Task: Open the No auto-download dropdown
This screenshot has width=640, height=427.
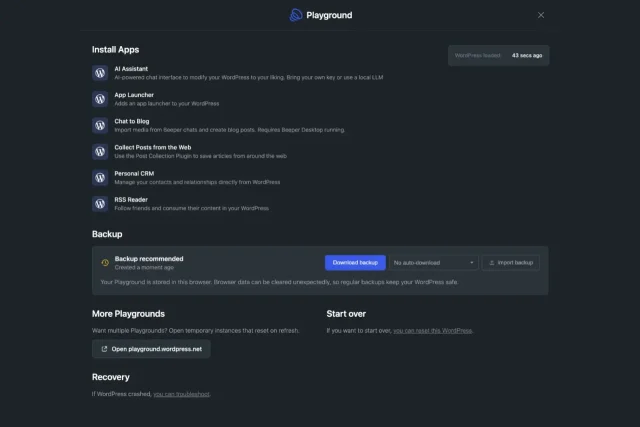Action: 433,262
